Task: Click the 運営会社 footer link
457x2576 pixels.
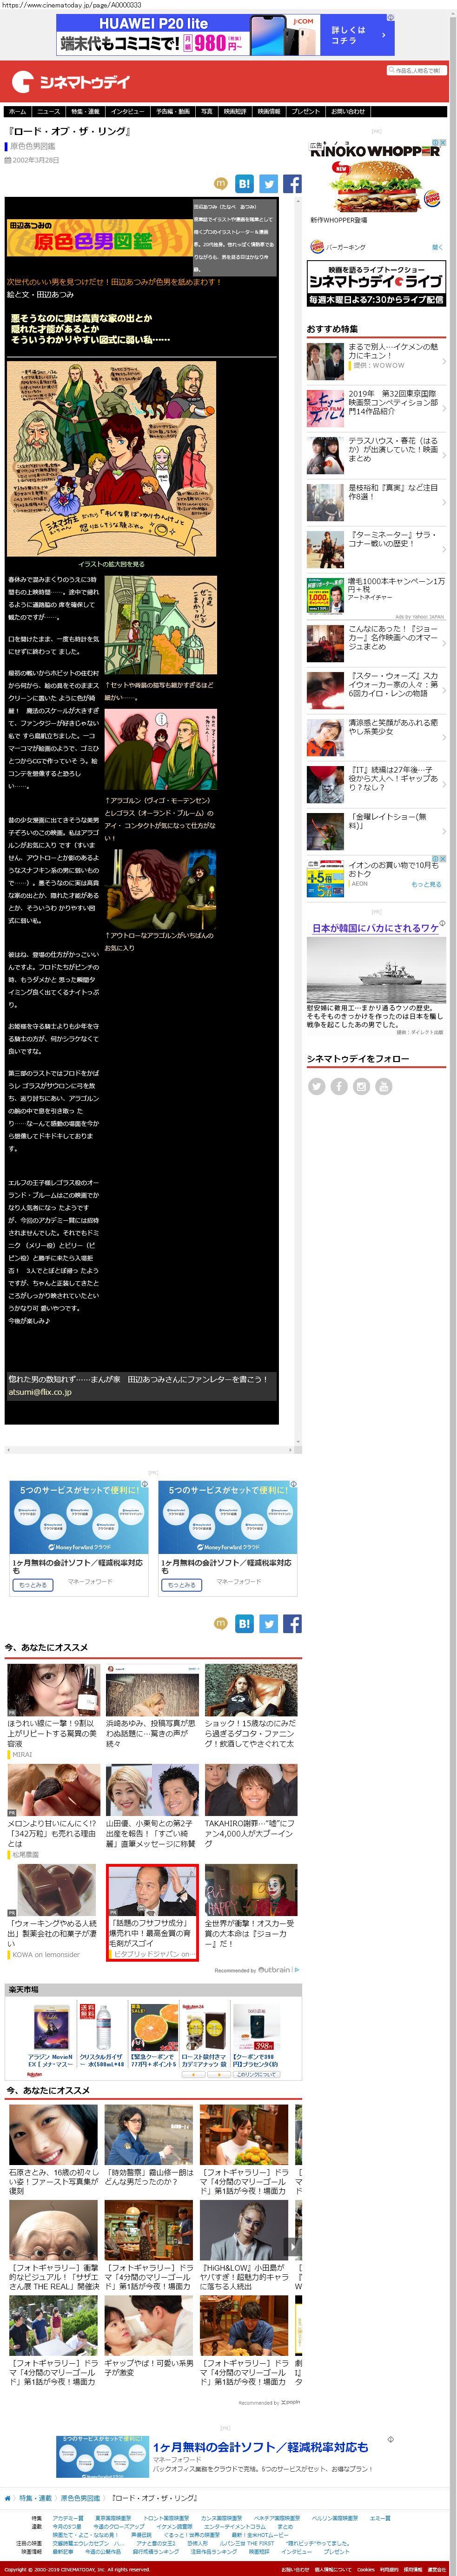Action: coord(437,2569)
